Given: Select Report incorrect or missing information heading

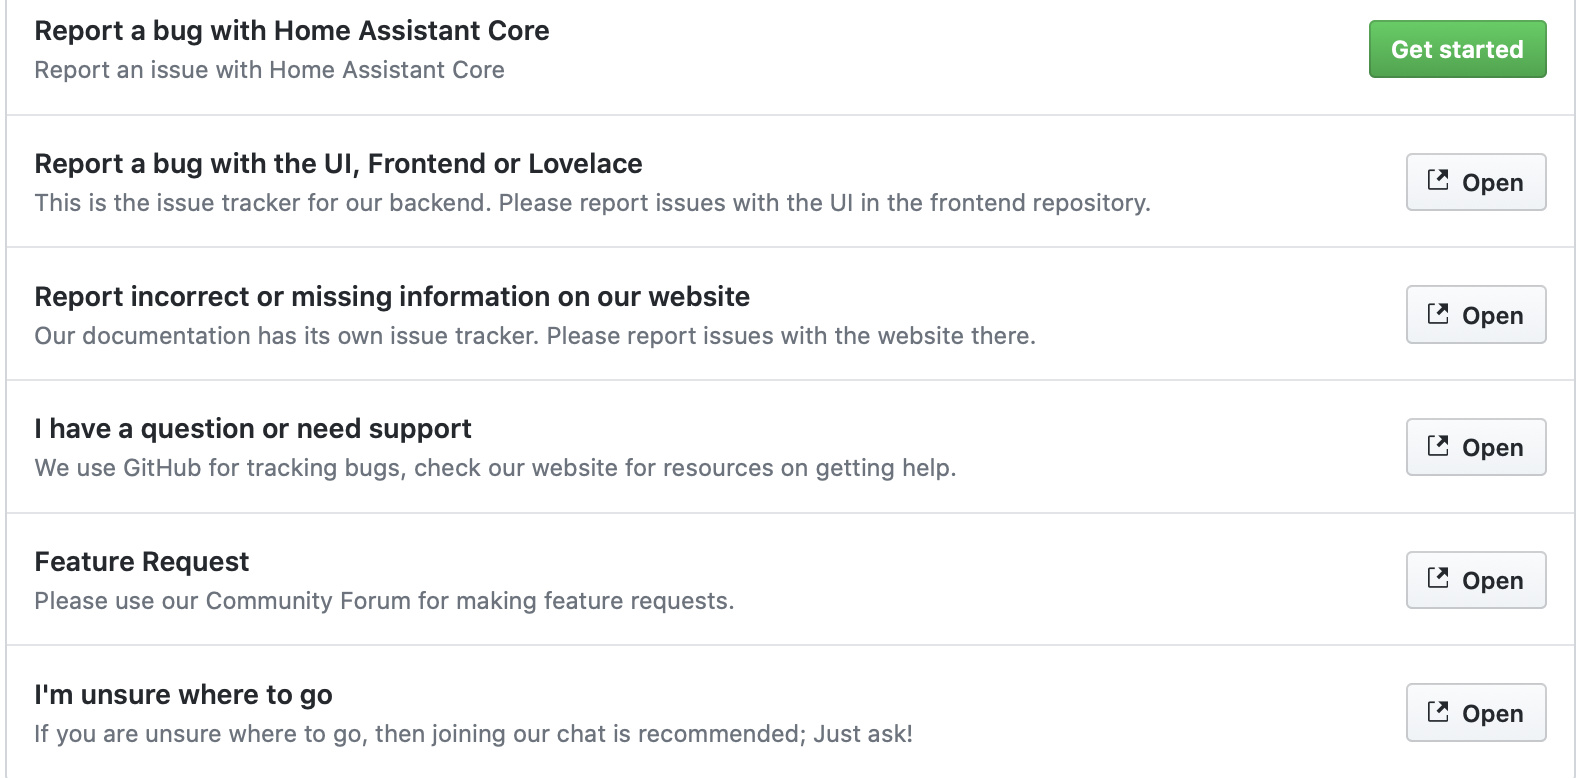Looking at the screenshot, I should [392, 297].
